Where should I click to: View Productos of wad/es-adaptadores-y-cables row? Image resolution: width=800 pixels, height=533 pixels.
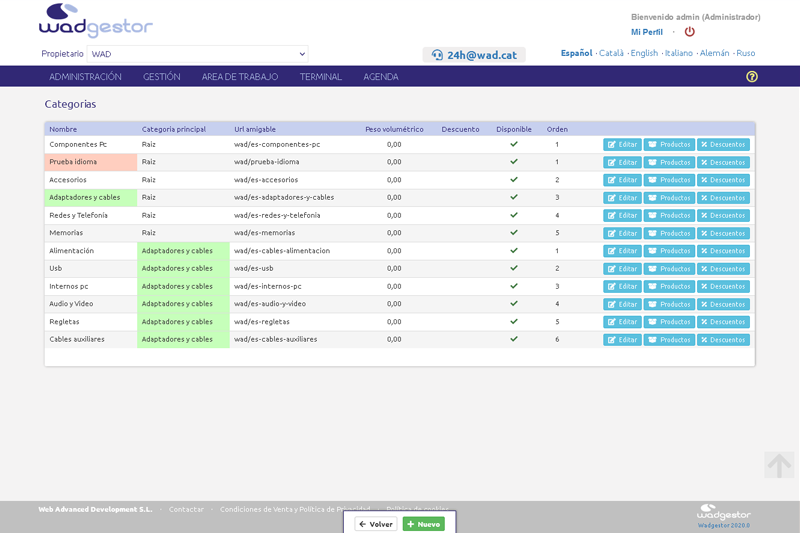click(x=669, y=198)
